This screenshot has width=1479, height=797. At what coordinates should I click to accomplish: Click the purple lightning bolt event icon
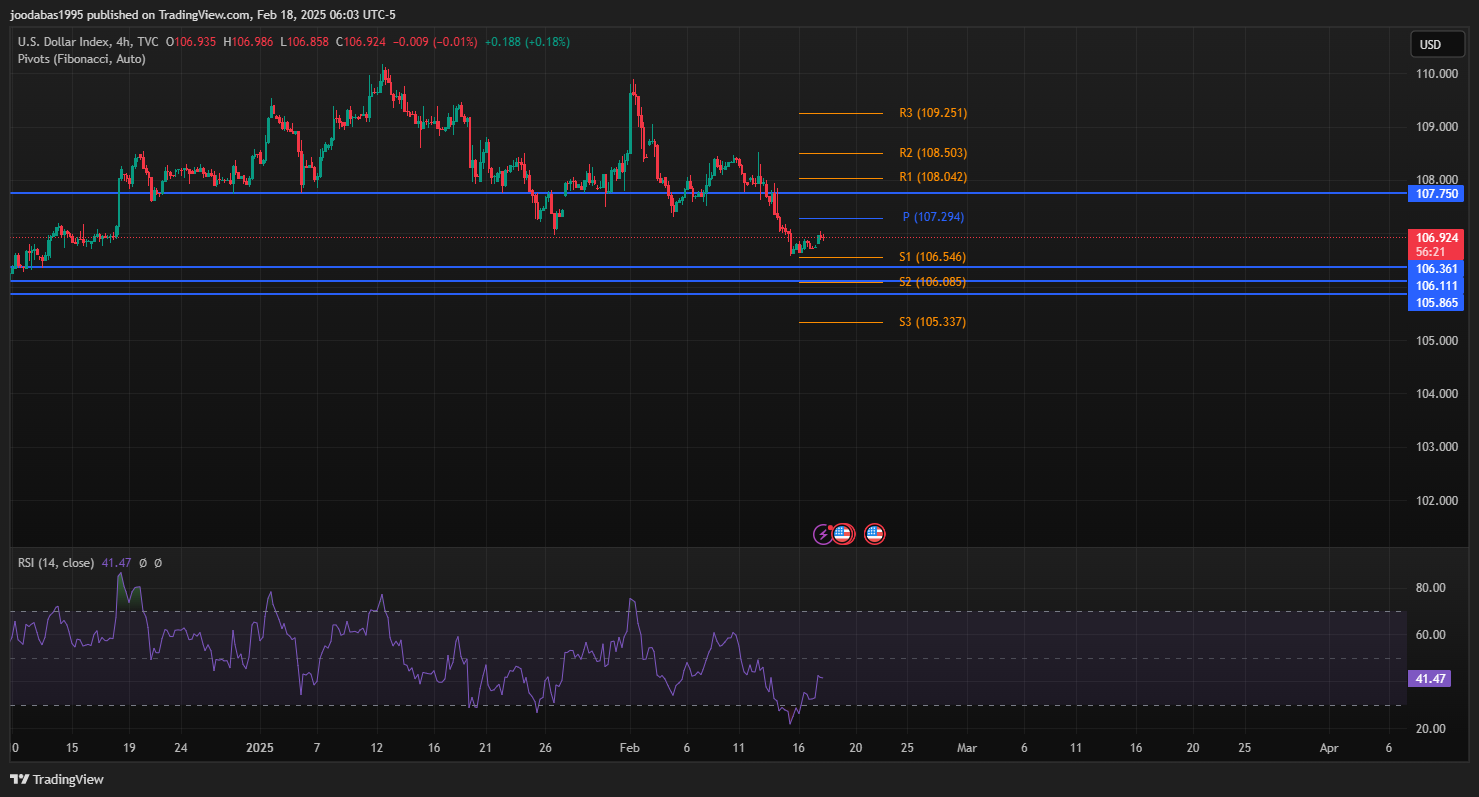pos(822,534)
